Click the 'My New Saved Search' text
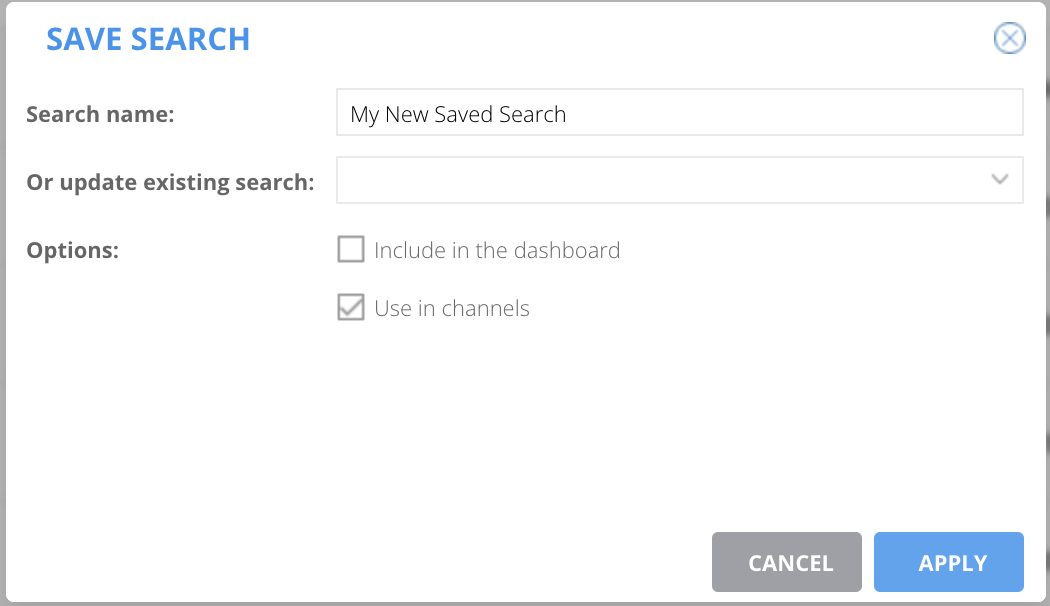This screenshot has height=606, width=1050. [458, 115]
